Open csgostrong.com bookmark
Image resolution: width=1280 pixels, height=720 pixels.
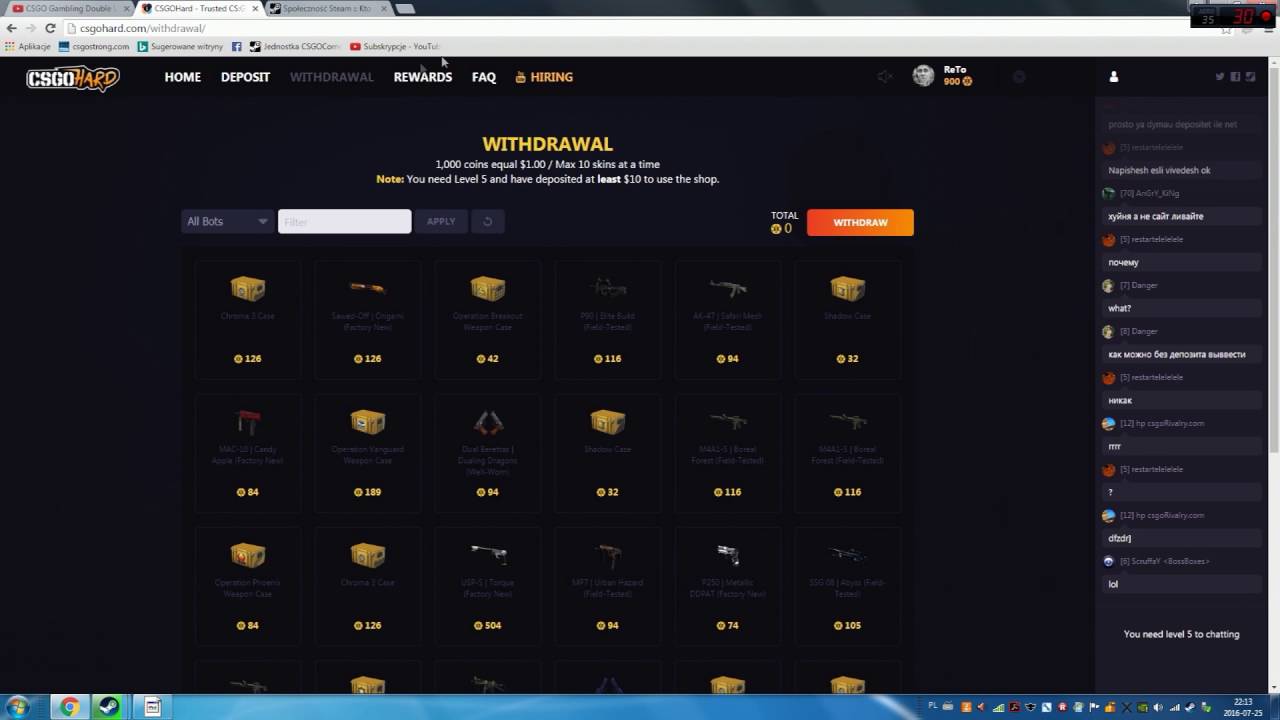(95, 46)
